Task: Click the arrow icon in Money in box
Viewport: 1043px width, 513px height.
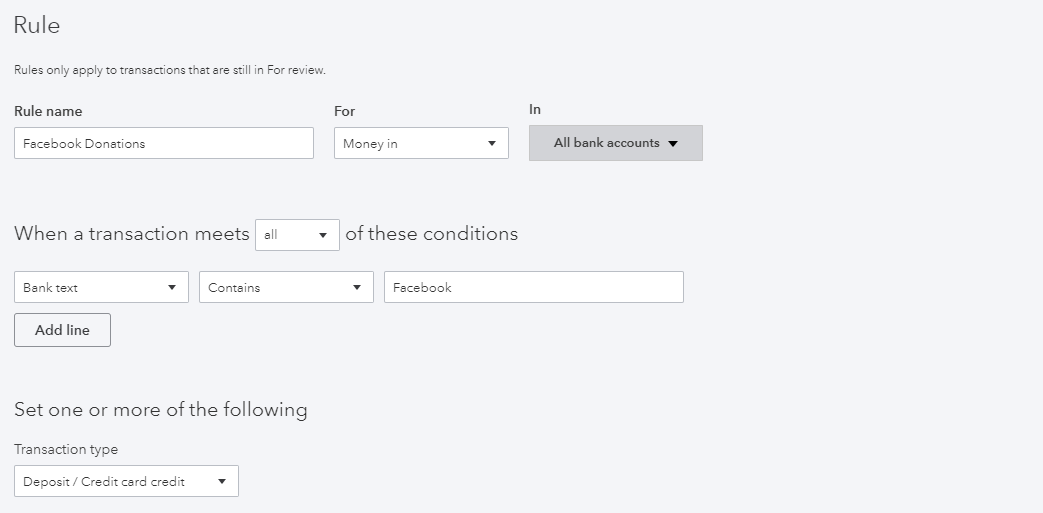Action: tap(492, 144)
